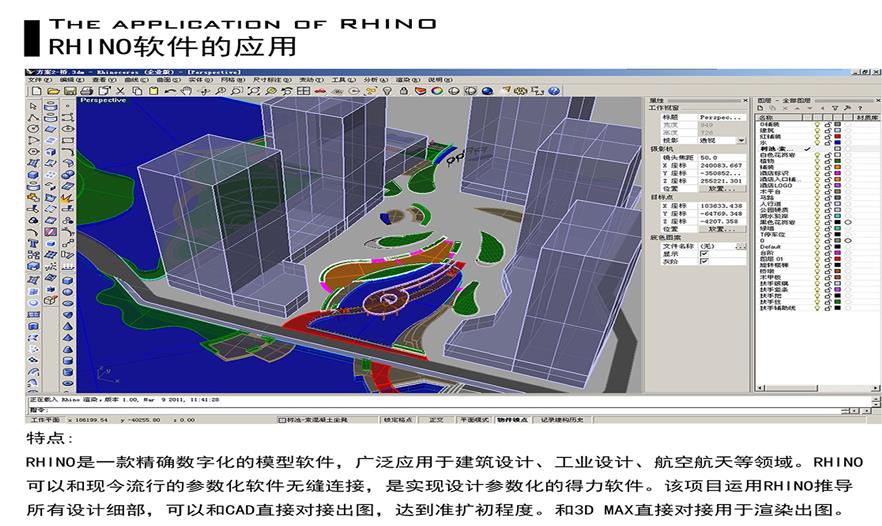
Task: Click the color swatch of 红辅线 layer
Action: 836,137
